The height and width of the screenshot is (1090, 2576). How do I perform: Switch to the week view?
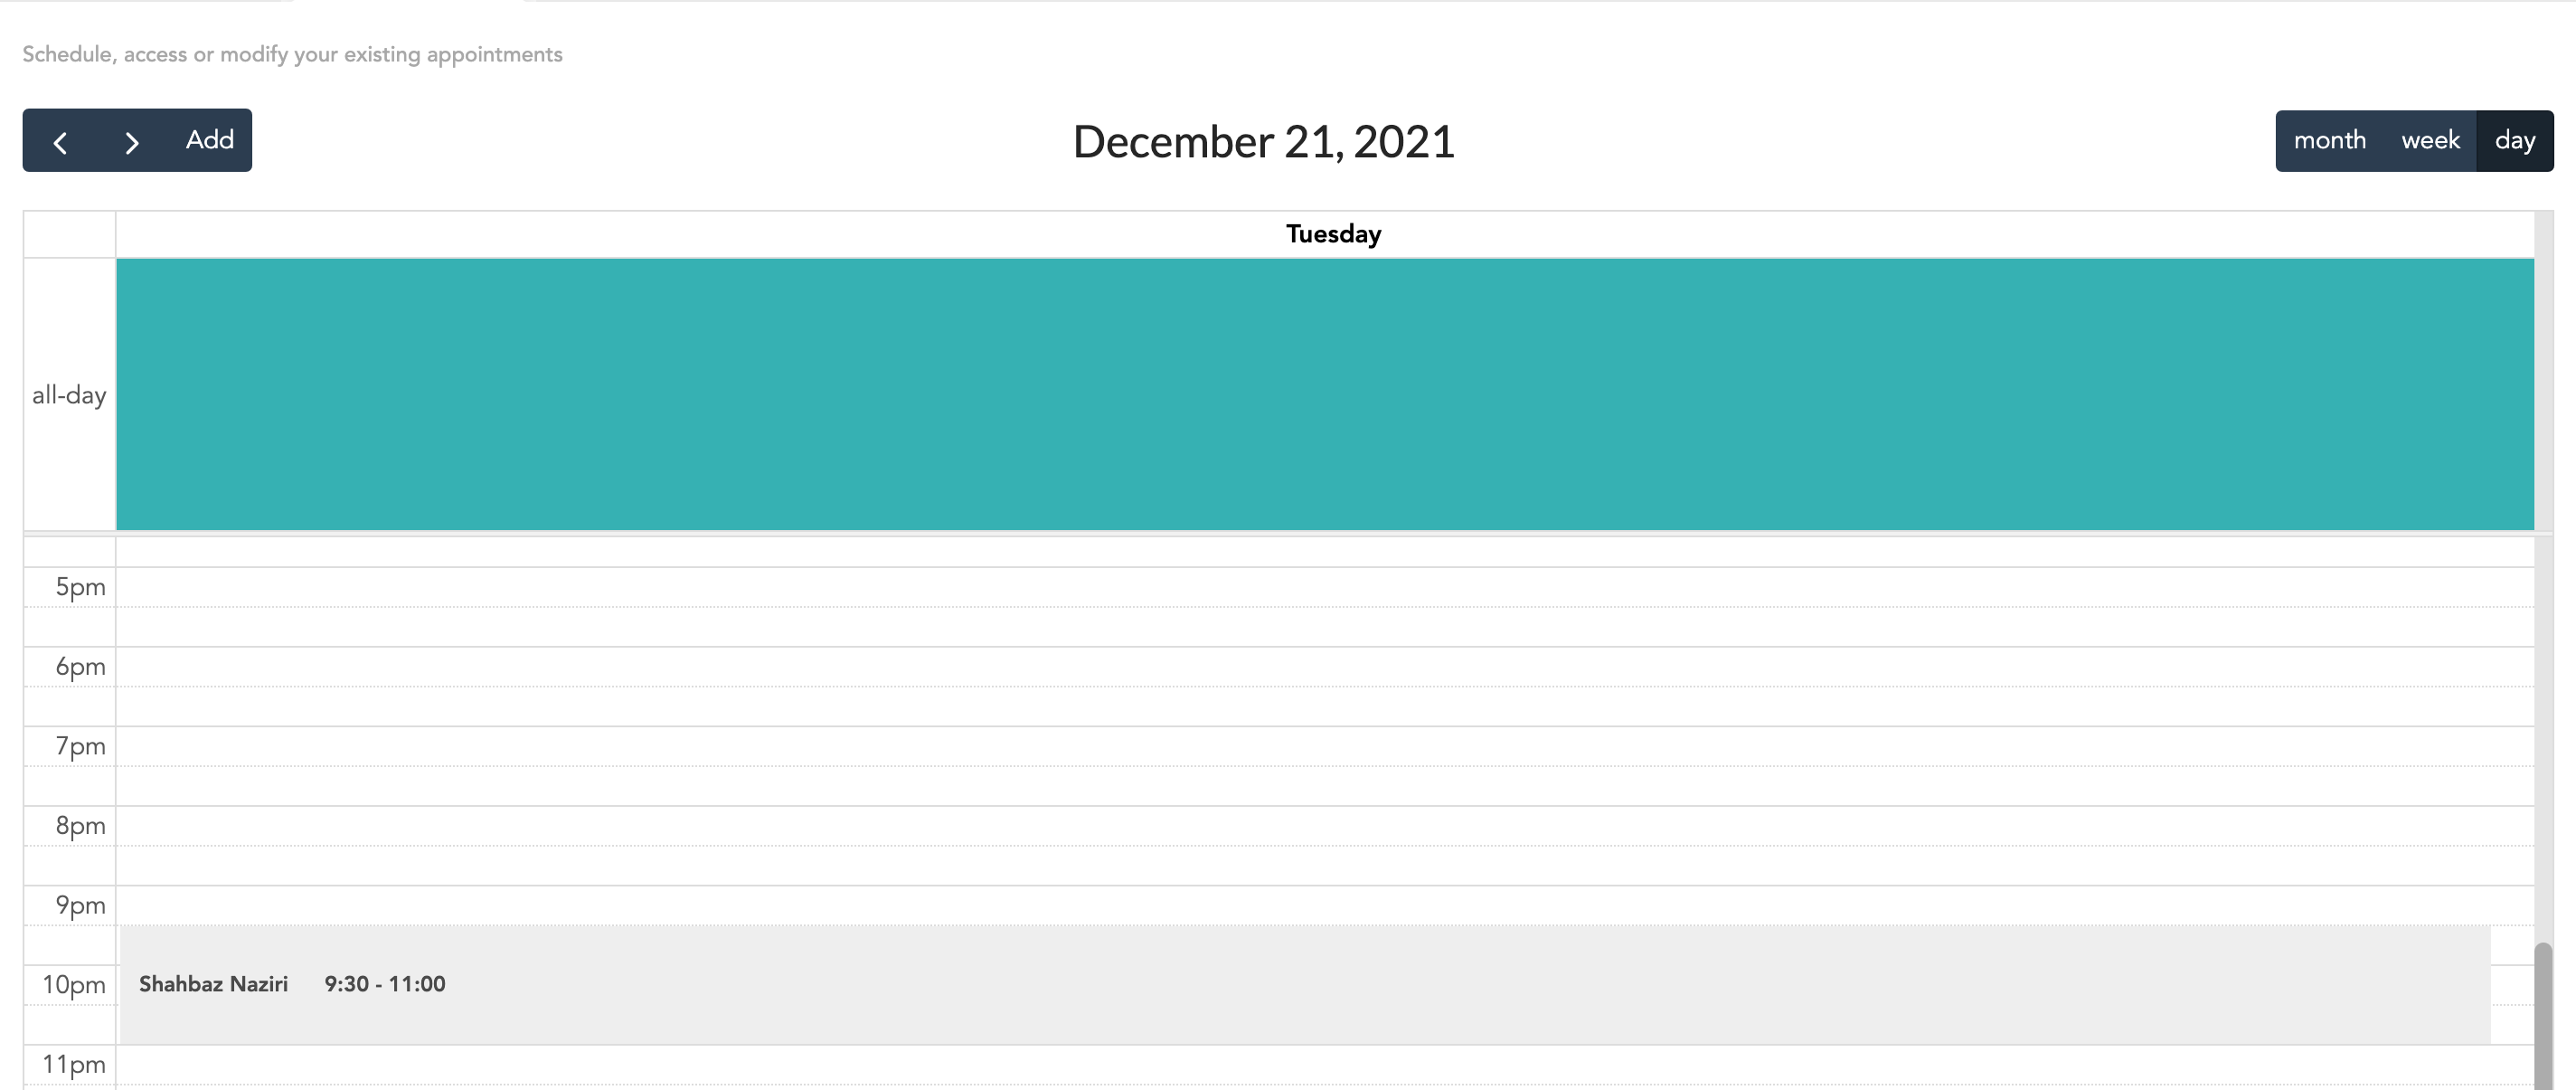[2430, 141]
